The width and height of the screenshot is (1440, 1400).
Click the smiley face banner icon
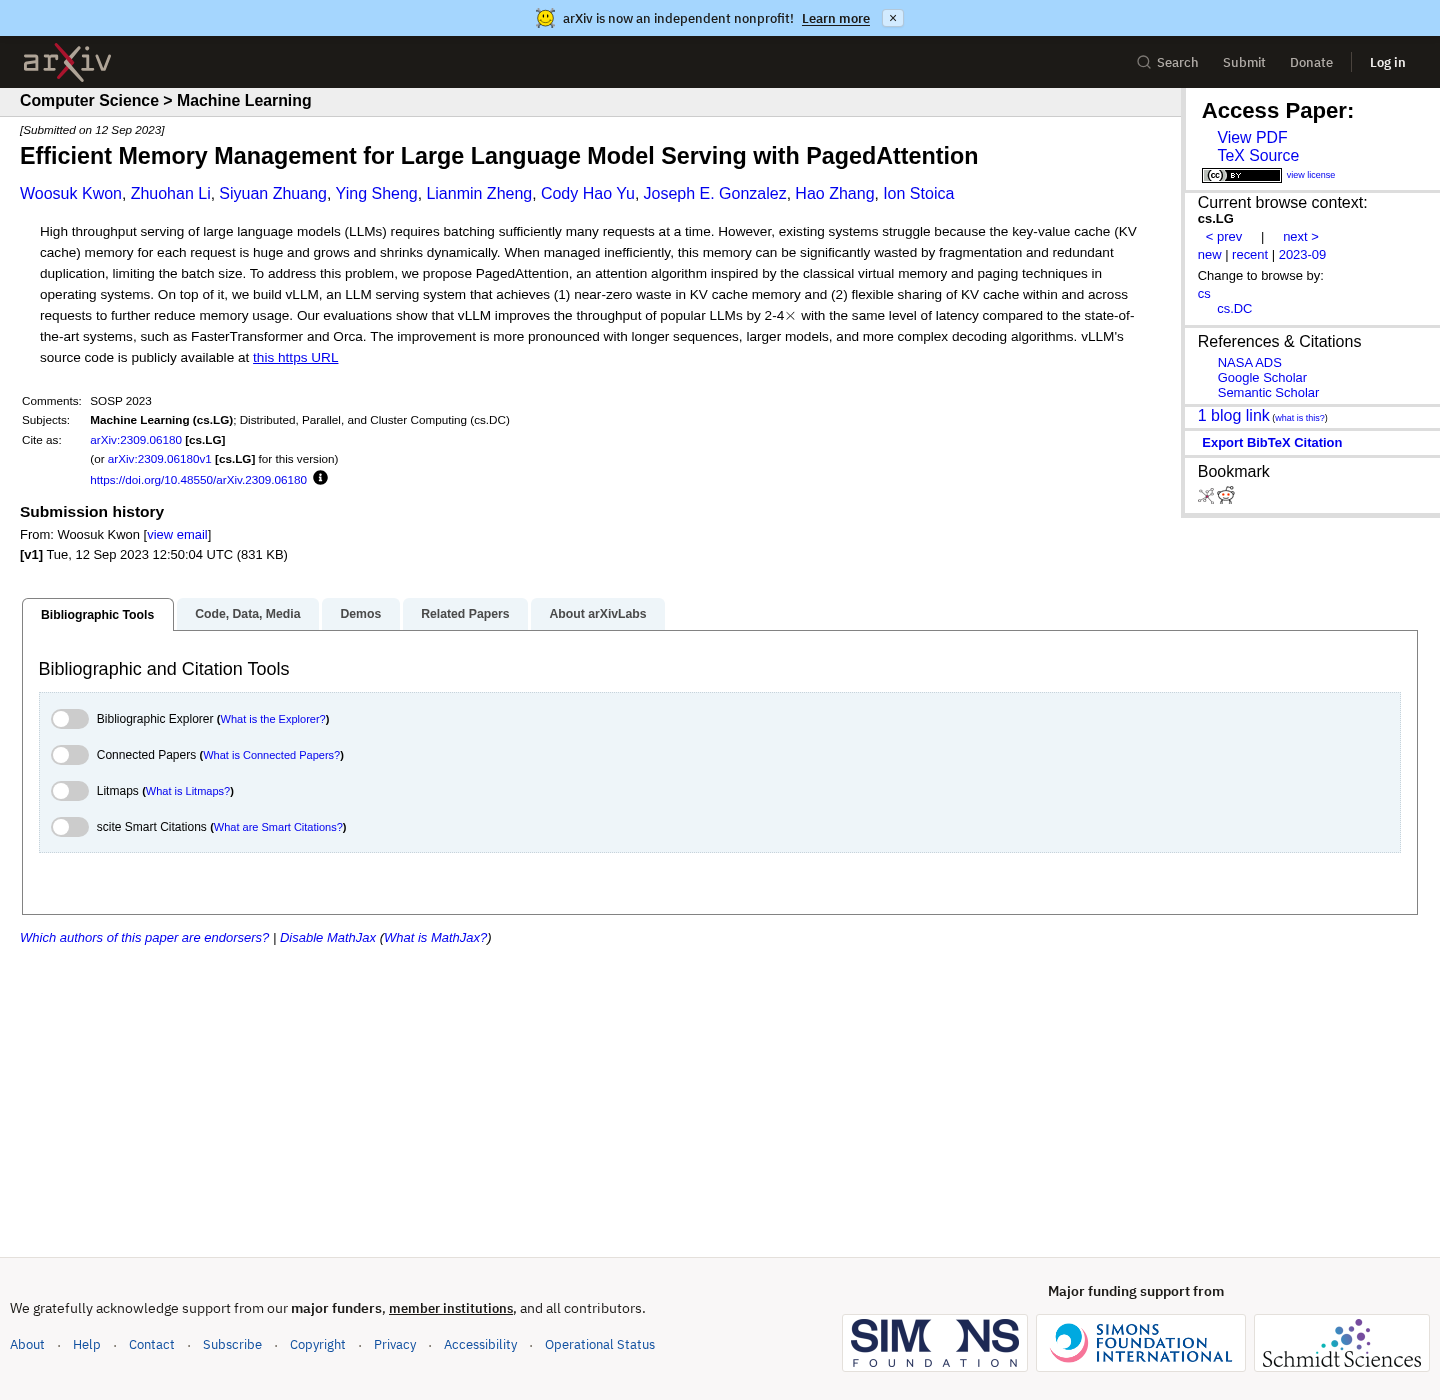click(545, 18)
